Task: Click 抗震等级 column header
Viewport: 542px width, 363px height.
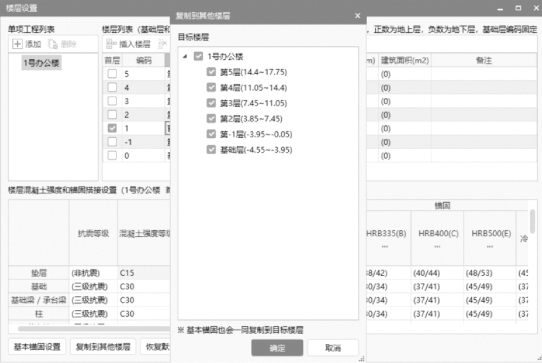Action: [93, 233]
